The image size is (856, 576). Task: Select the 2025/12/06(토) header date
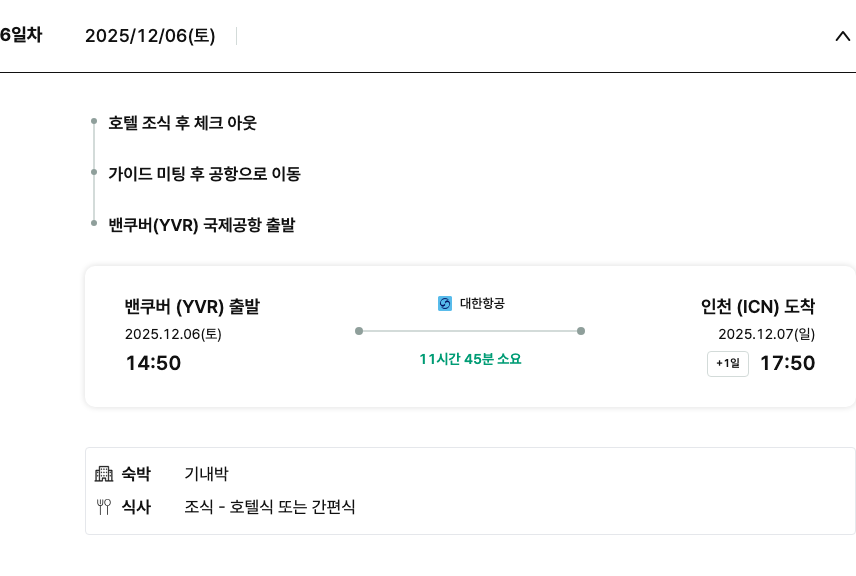[150, 36]
